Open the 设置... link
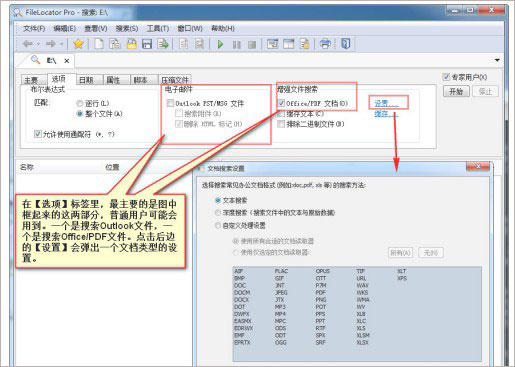The width and height of the screenshot is (515, 367). click(x=386, y=103)
